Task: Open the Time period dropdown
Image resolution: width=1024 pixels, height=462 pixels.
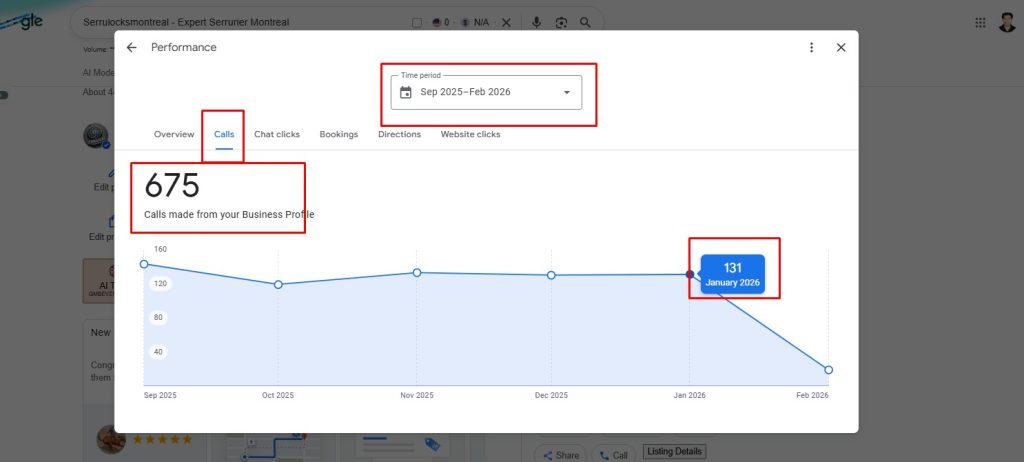Action: point(486,92)
